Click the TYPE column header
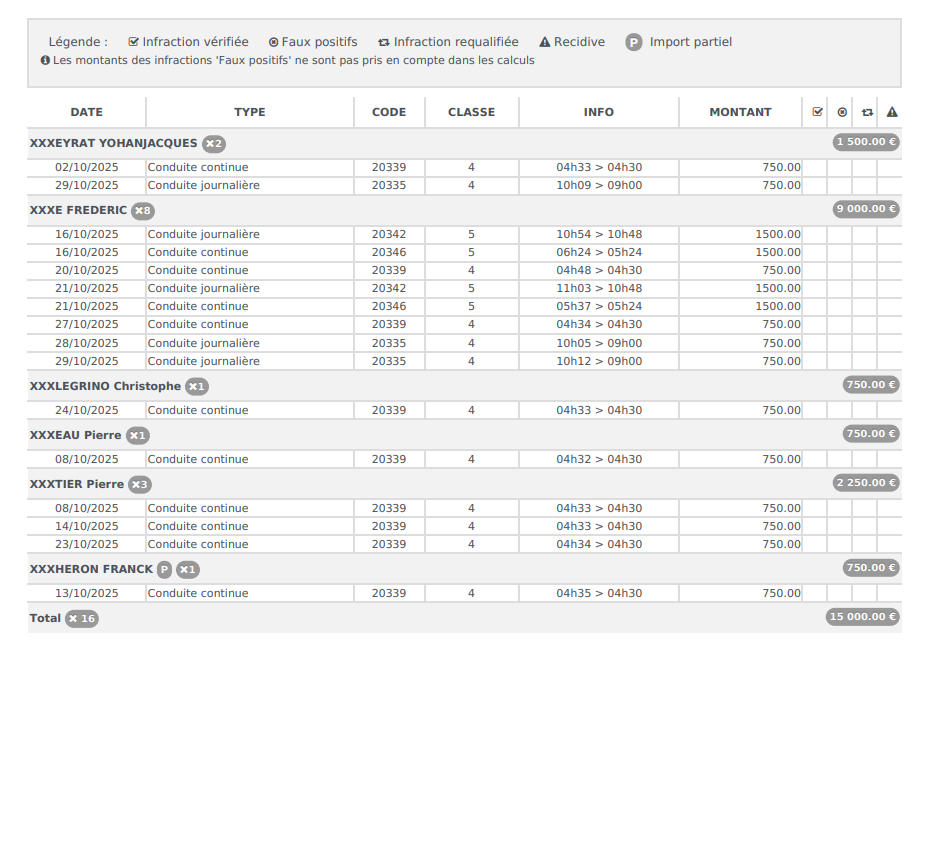The width and height of the screenshot is (942, 852). [250, 112]
